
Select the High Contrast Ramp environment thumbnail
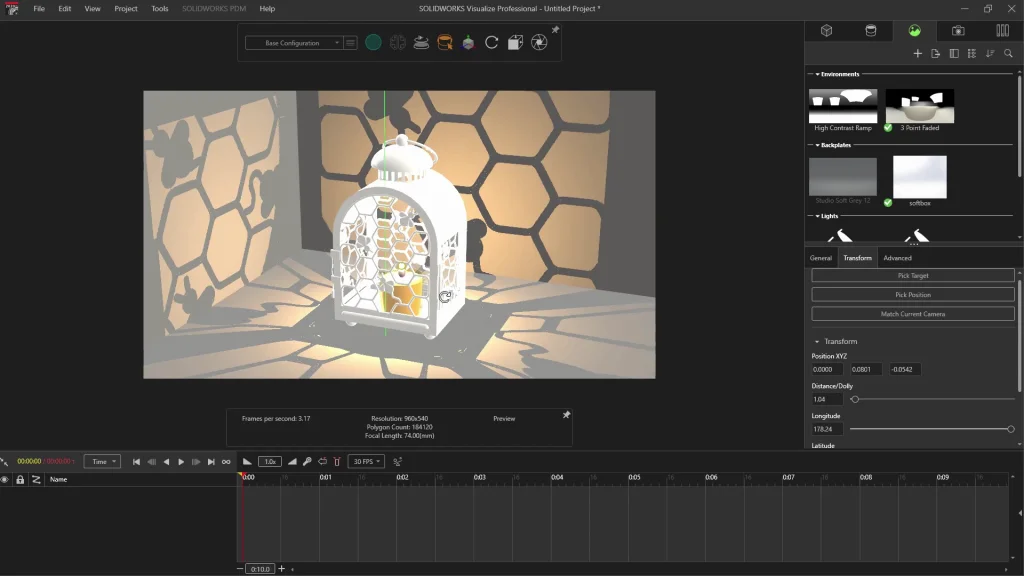(843, 105)
